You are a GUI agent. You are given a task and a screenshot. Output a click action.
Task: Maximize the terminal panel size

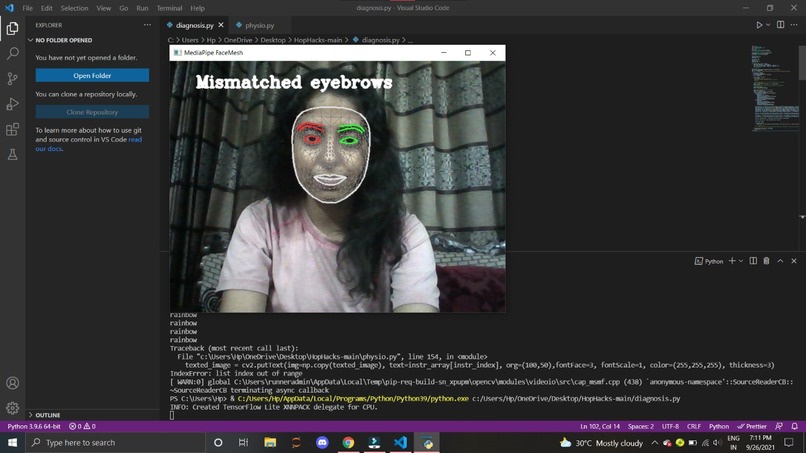(x=780, y=261)
